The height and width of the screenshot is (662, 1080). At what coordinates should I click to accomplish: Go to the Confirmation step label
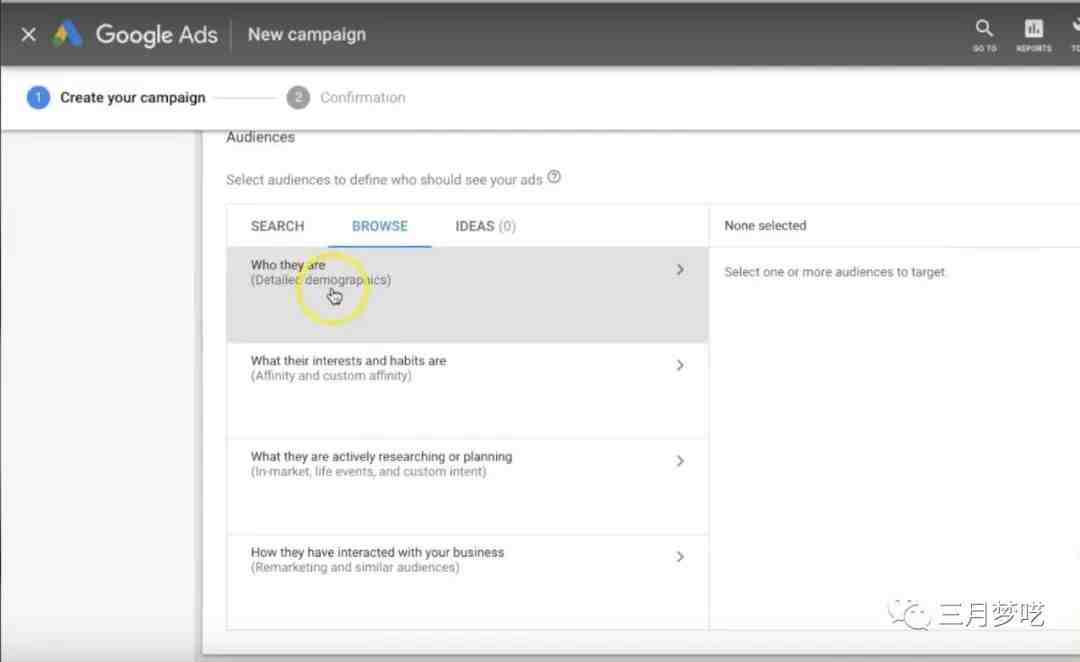(x=362, y=97)
